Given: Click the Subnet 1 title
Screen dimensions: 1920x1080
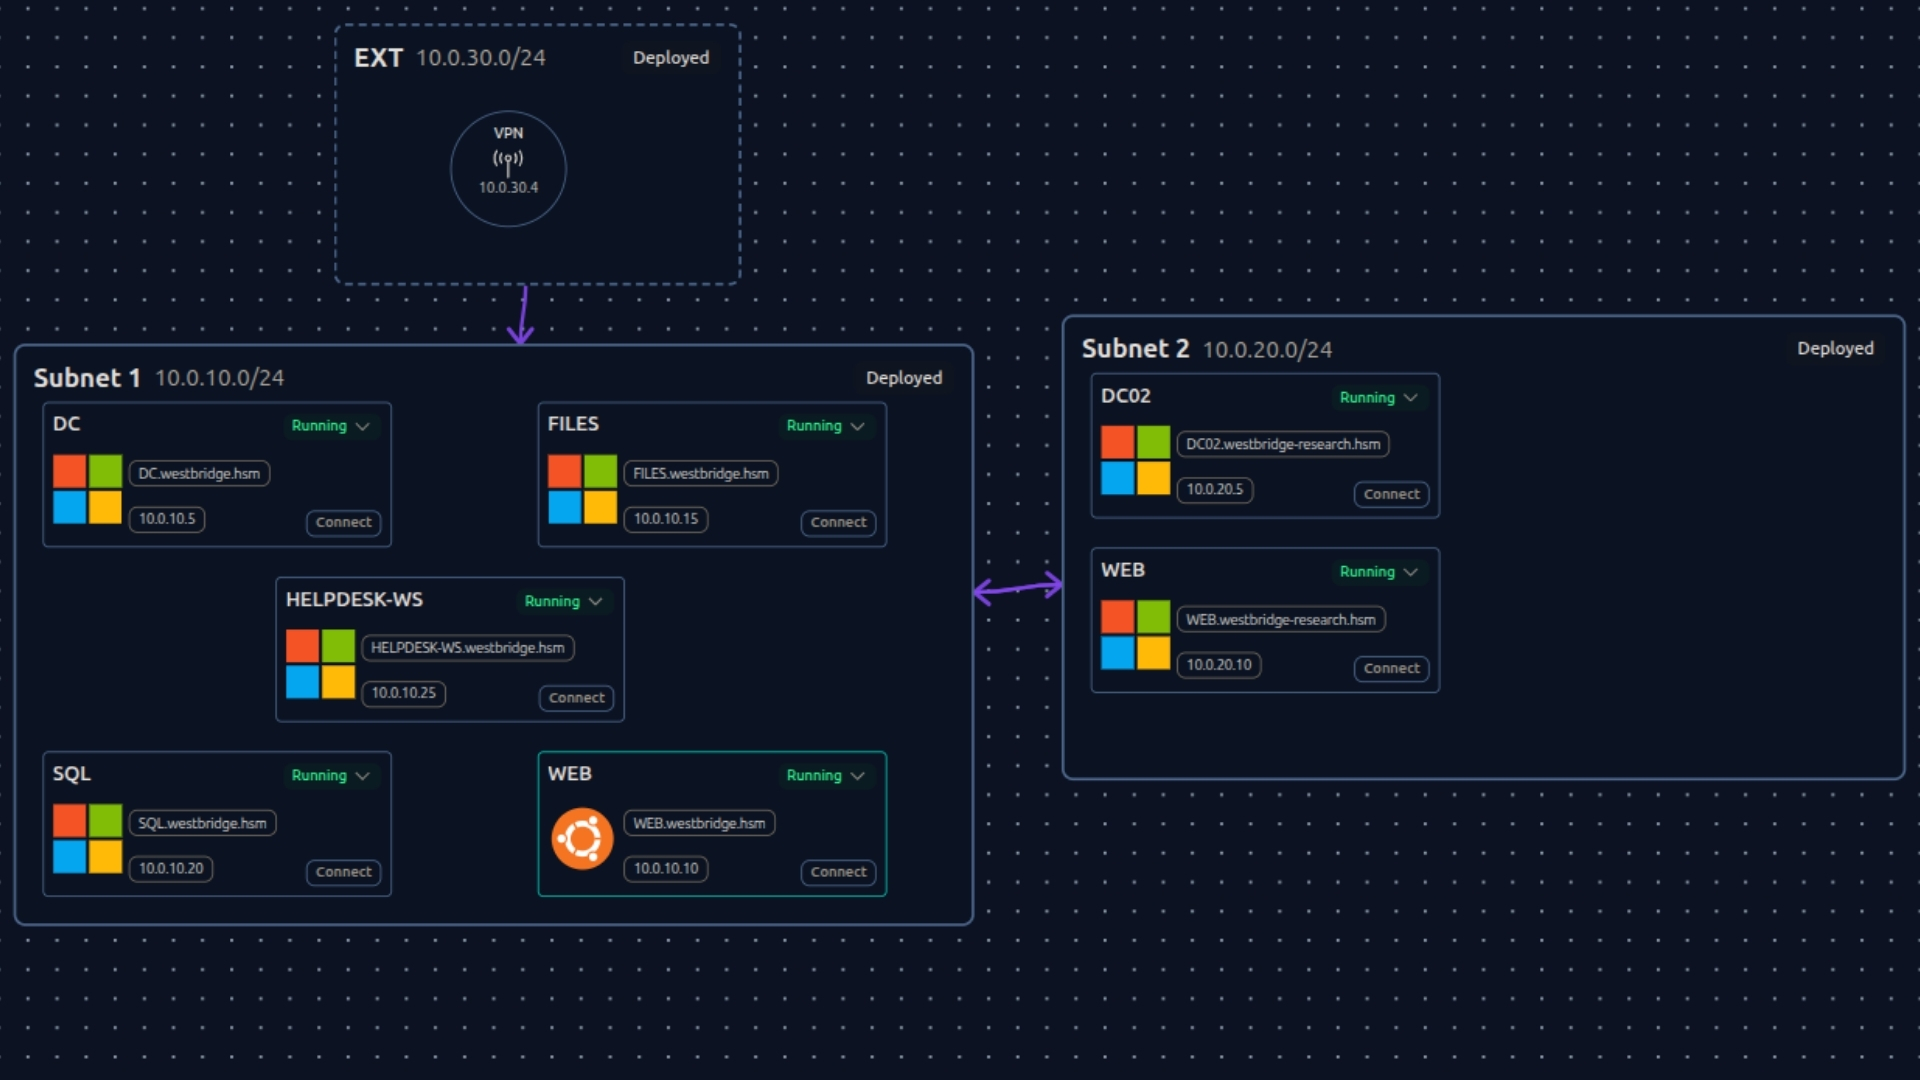Looking at the screenshot, I should click(x=87, y=378).
